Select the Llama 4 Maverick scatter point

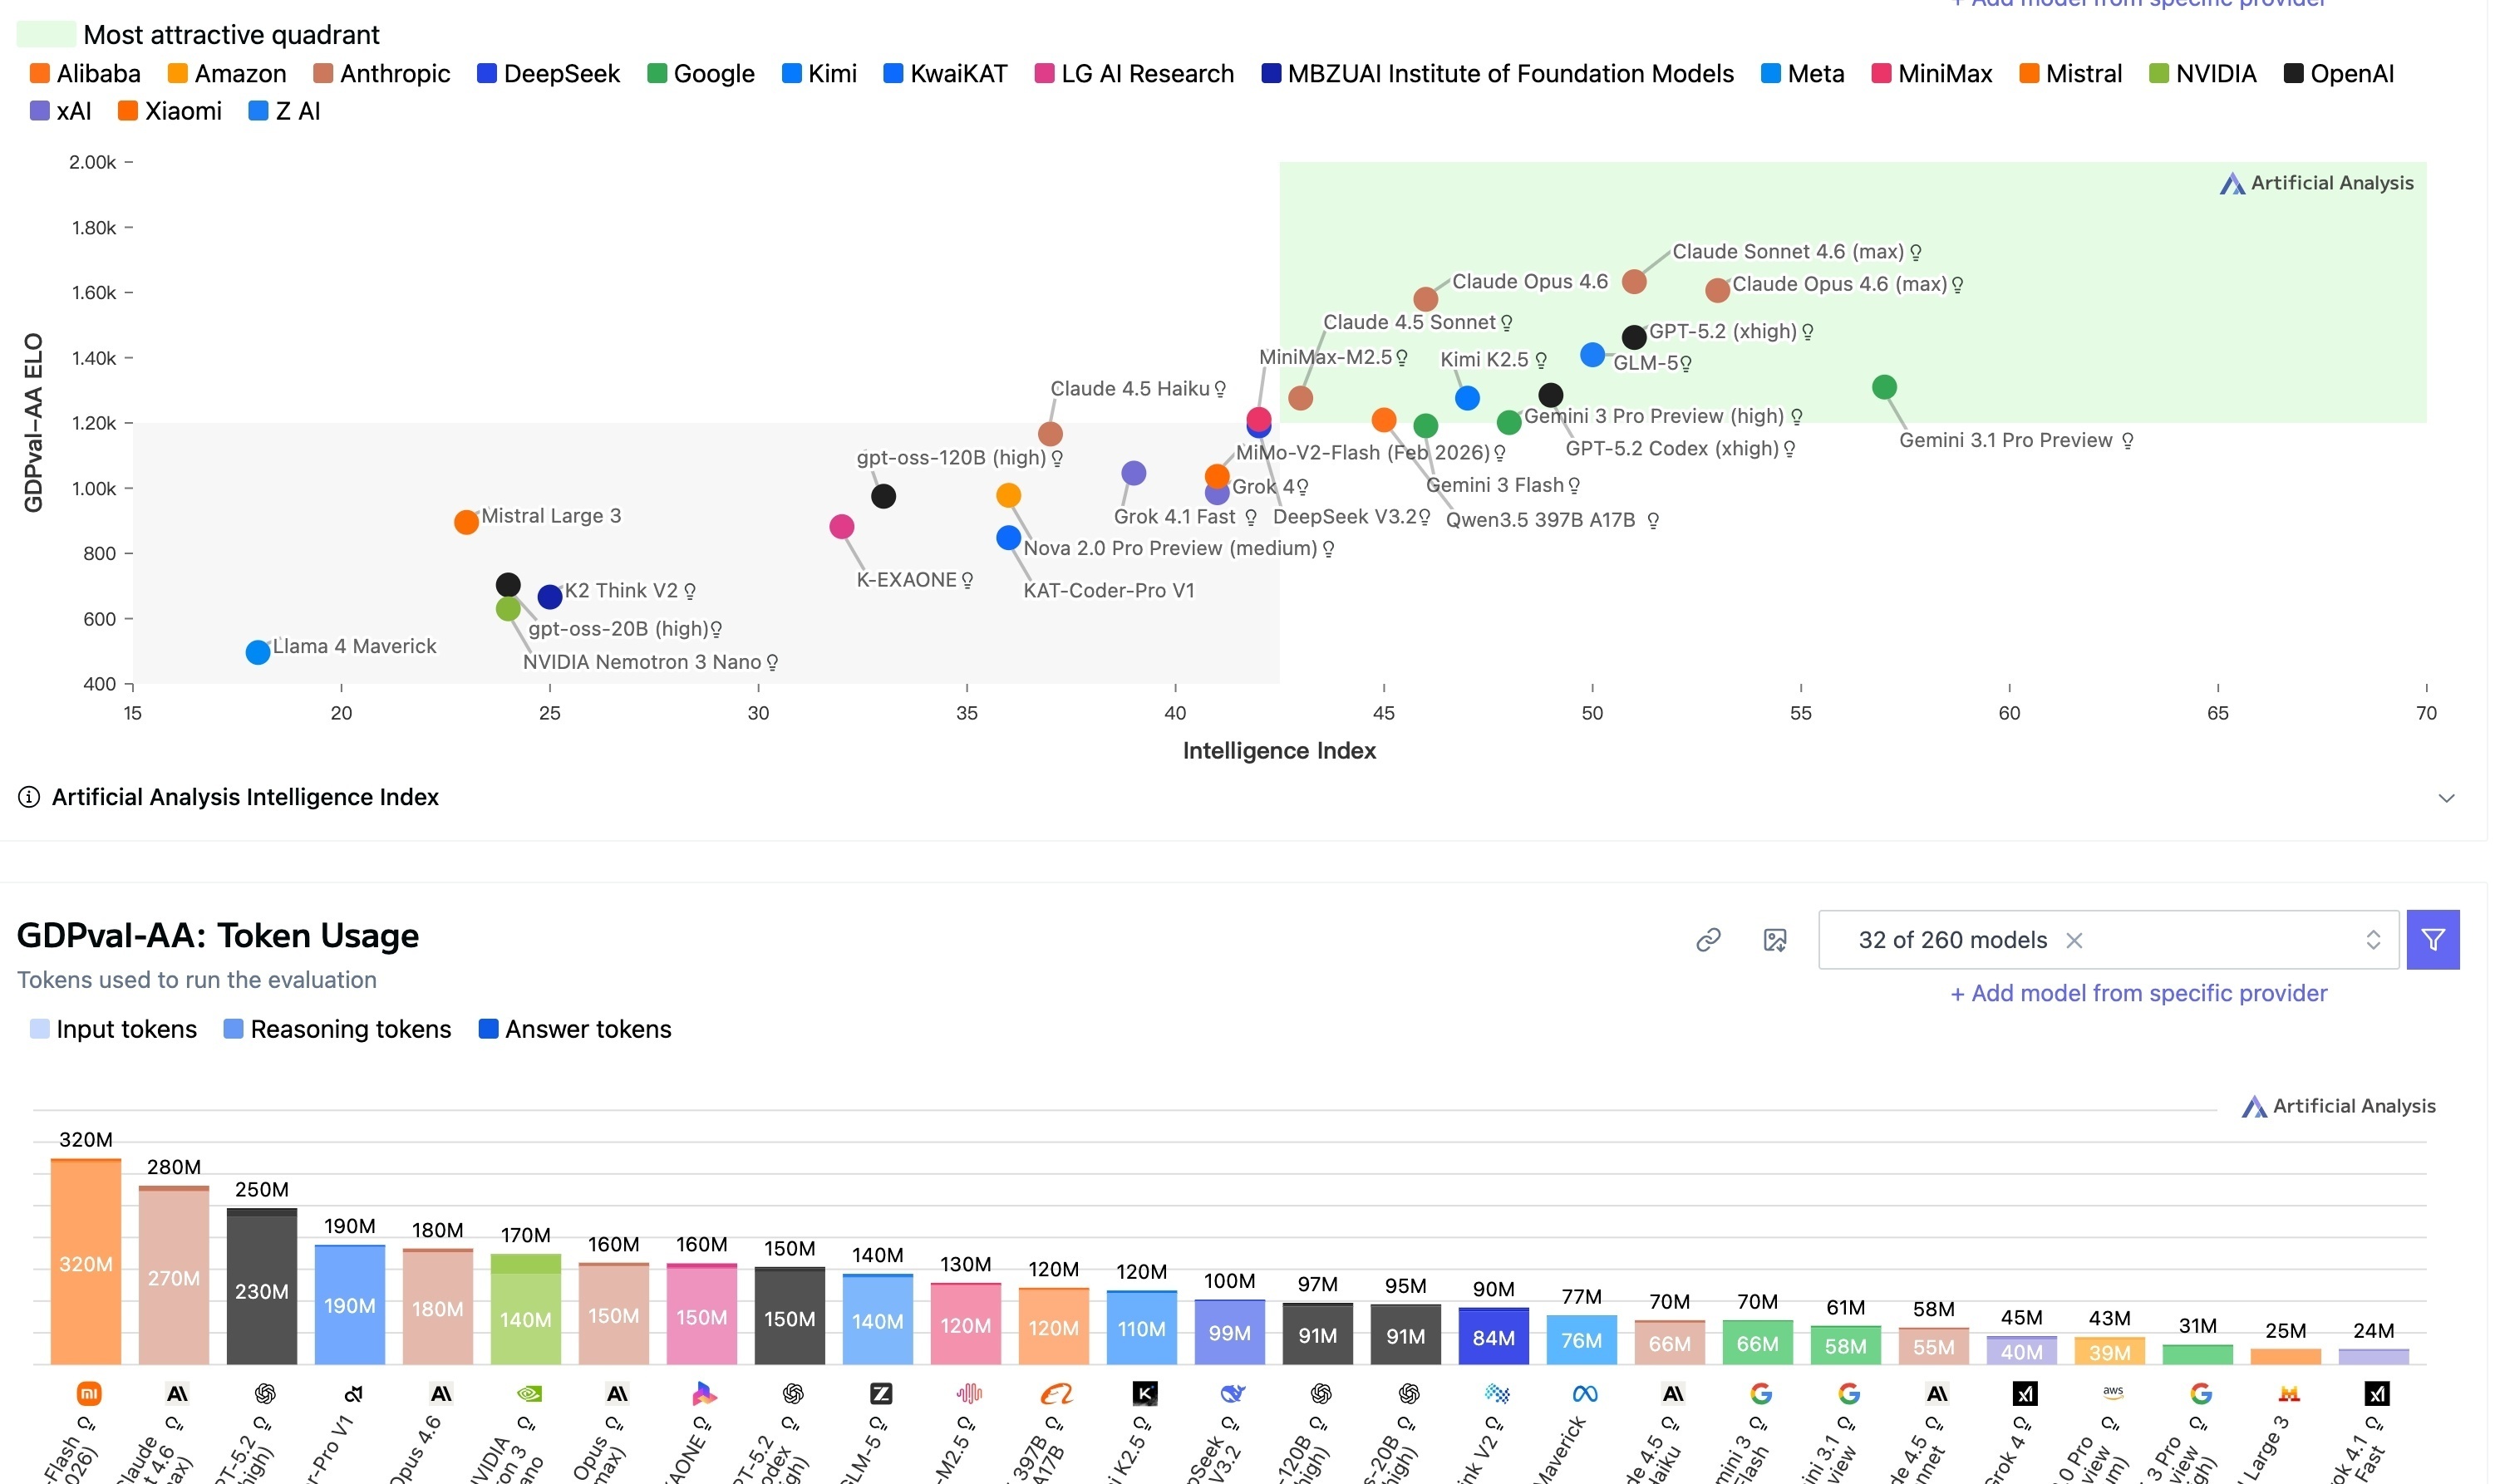click(258, 652)
